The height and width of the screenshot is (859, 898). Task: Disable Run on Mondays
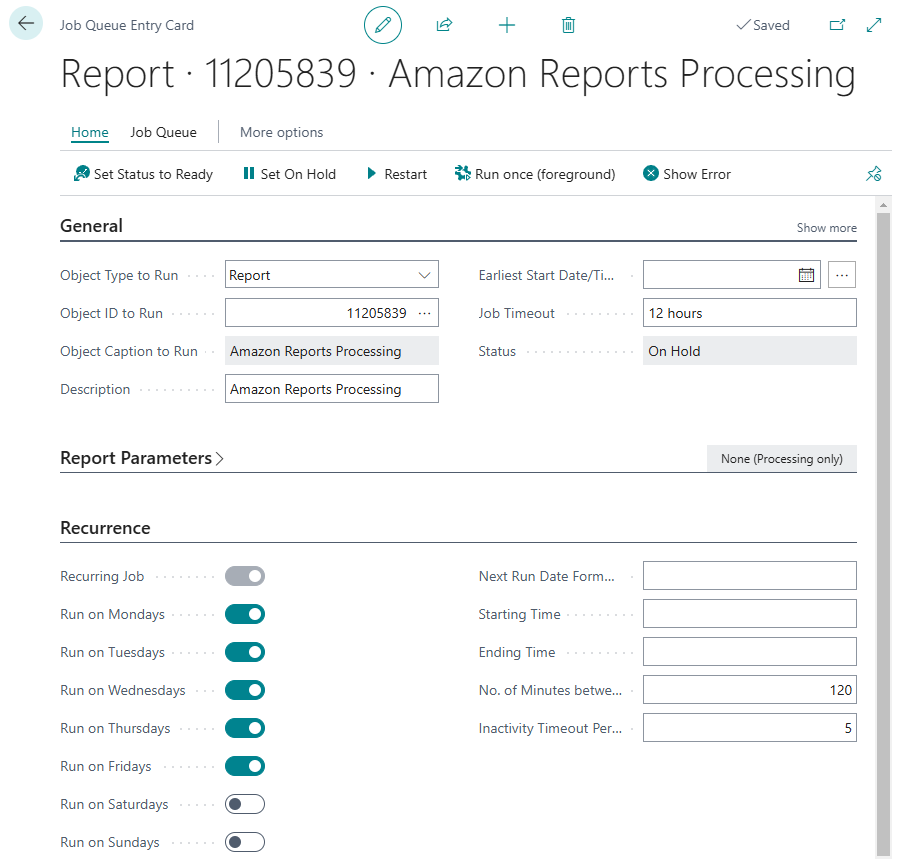tap(245, 614)
